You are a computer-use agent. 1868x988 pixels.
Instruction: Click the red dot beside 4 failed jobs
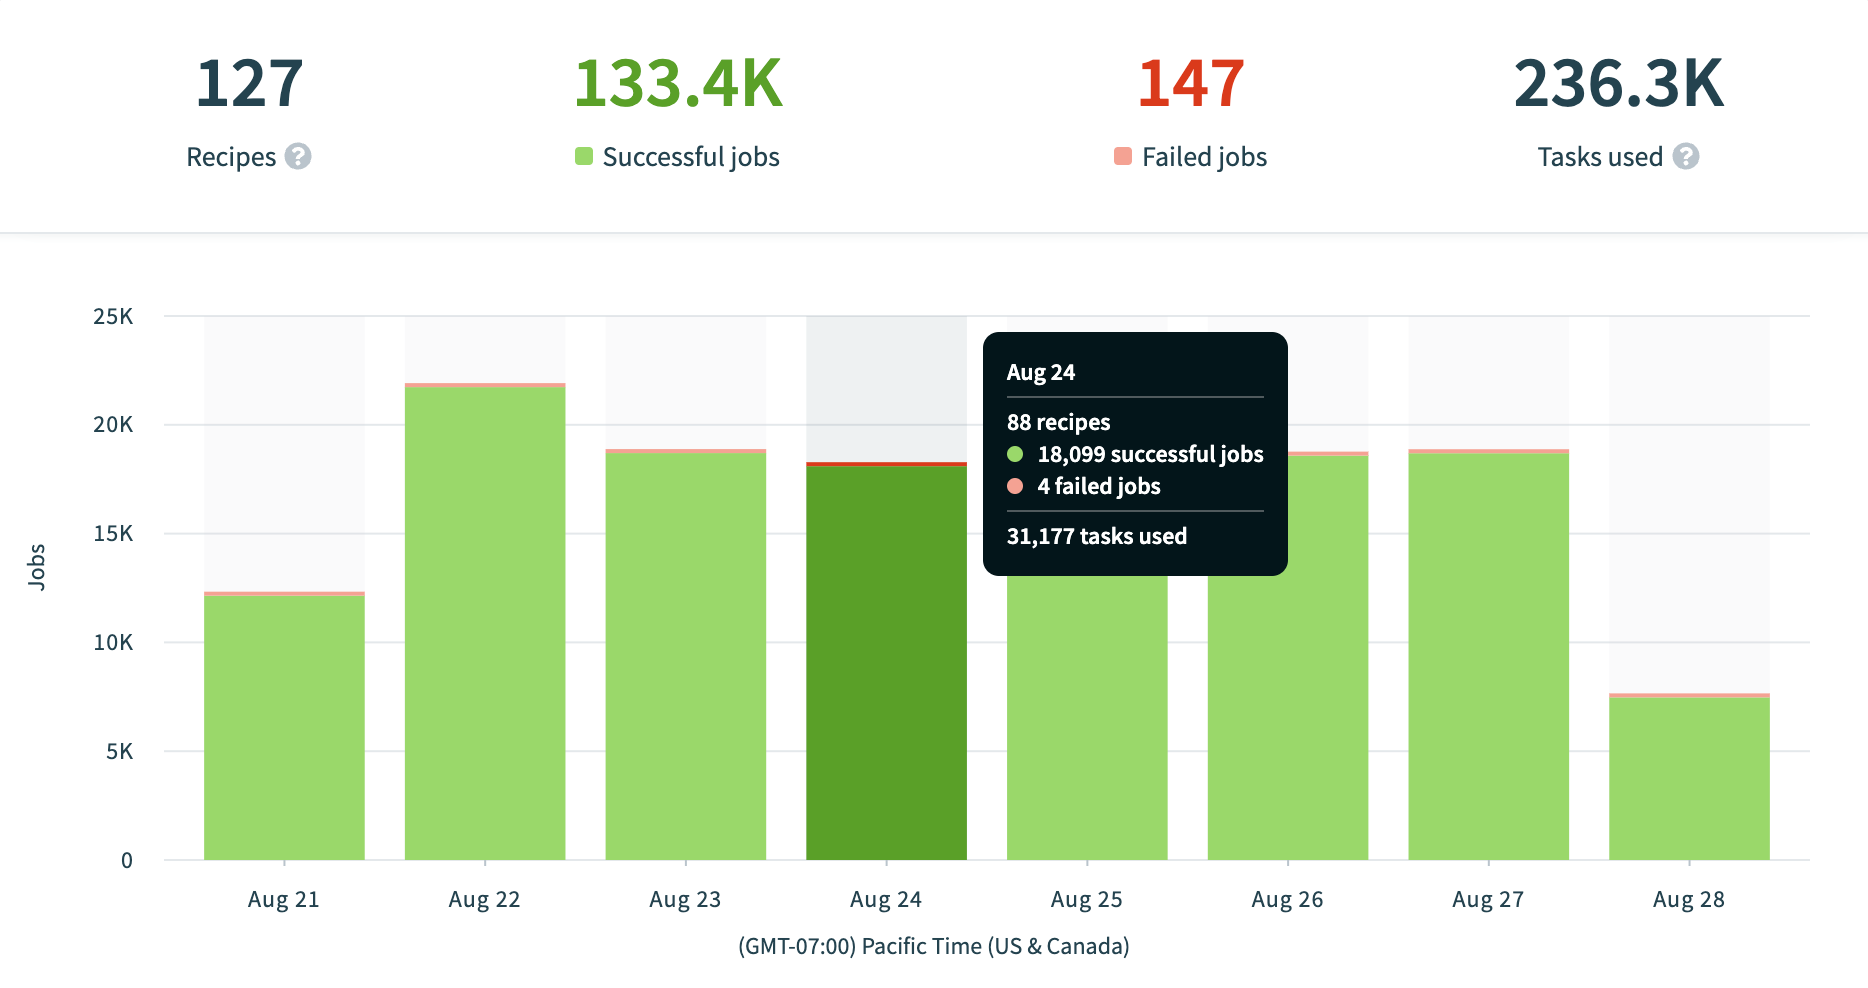[x=1016, y=486]
